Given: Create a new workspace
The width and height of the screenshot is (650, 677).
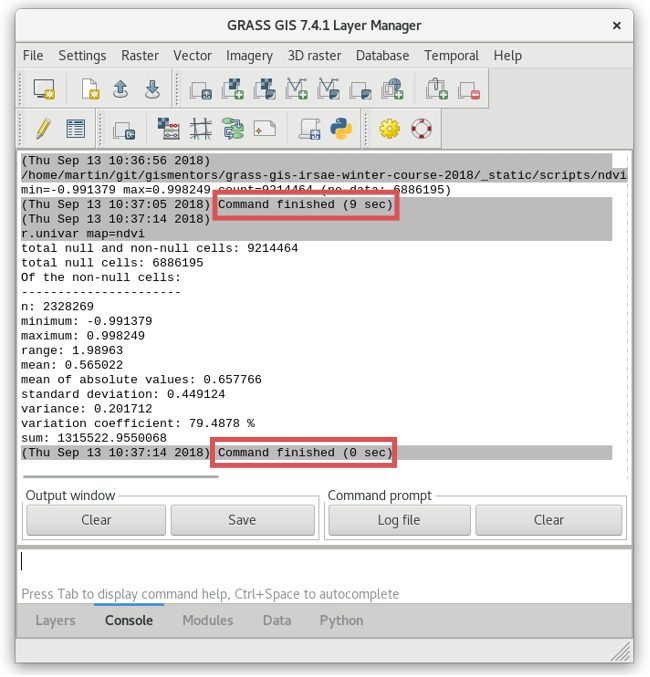Looking at the screenshot, I should pos(90,89).
